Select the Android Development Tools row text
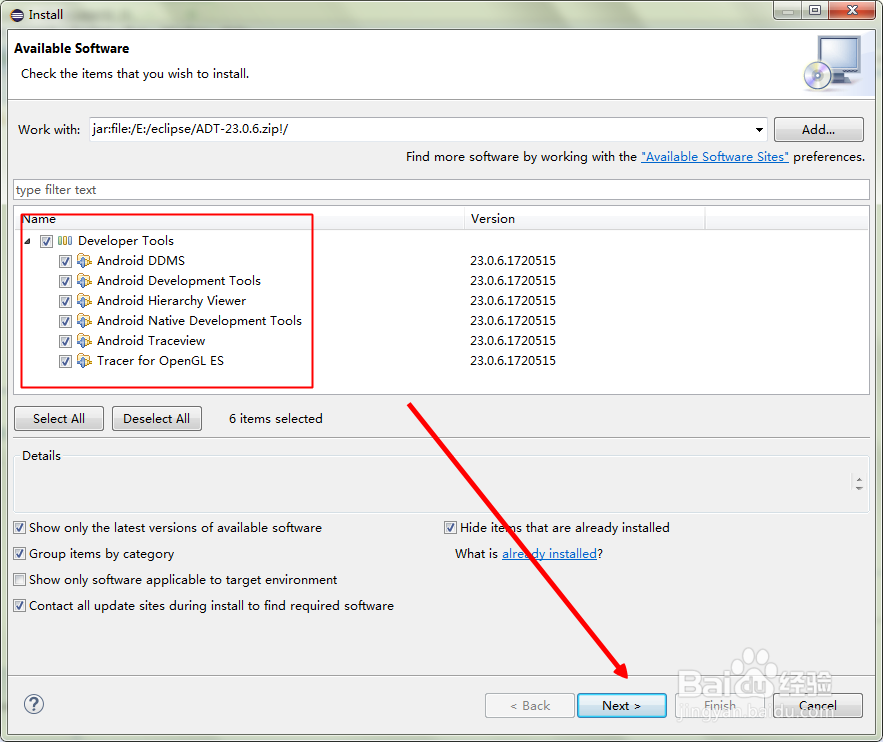The image size is (883, 742). click(x=179, y=280)
